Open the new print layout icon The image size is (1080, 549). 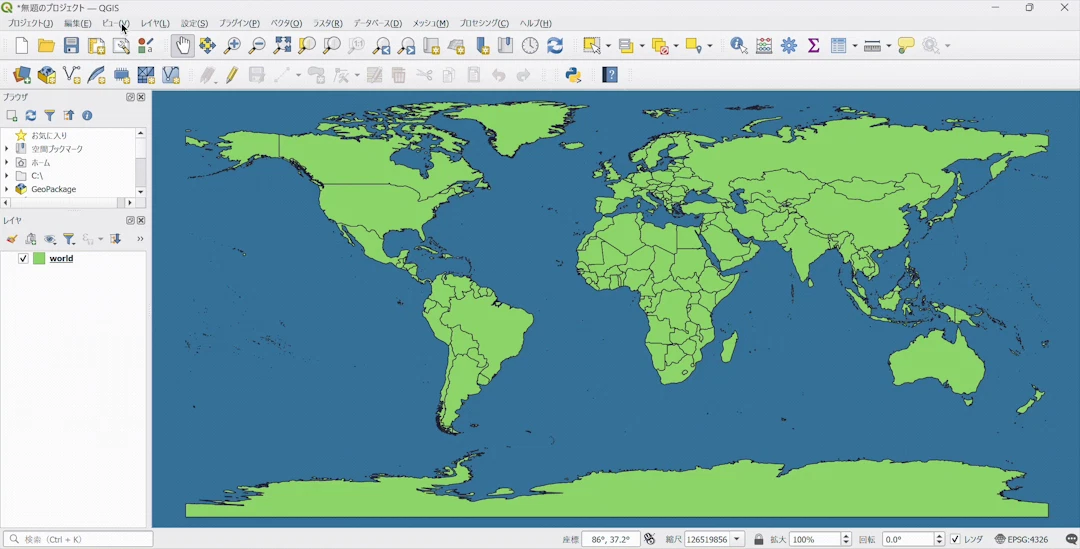click(96, 45)
